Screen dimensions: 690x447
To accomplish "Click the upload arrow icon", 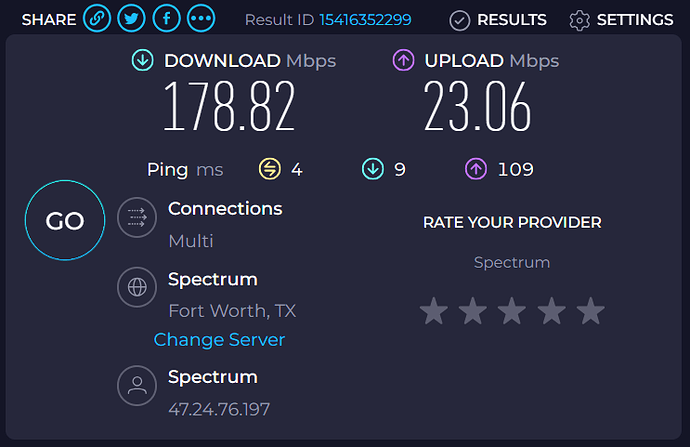I will pos(404,61).
